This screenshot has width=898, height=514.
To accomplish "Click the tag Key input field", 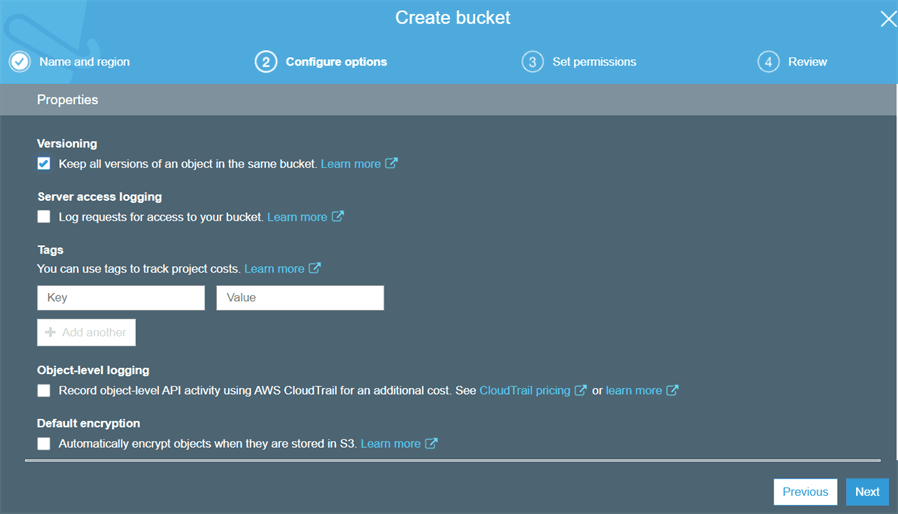I will tap(121, 298).
